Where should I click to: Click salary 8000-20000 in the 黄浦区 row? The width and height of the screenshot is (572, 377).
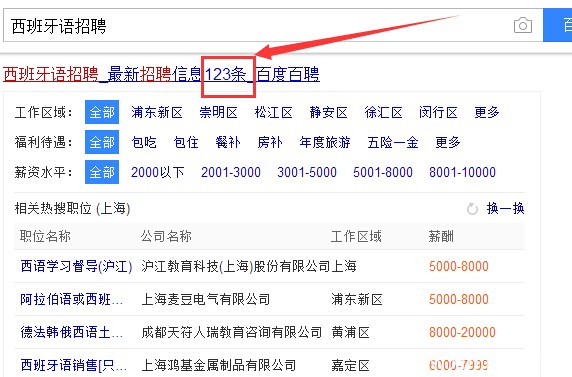click(462, 332)
